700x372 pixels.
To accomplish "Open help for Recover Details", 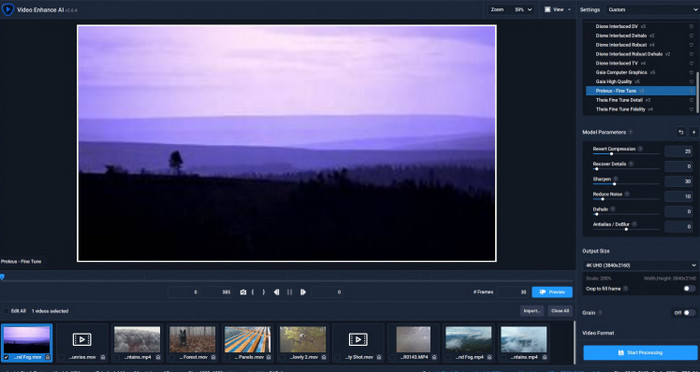I will (631, 164).
